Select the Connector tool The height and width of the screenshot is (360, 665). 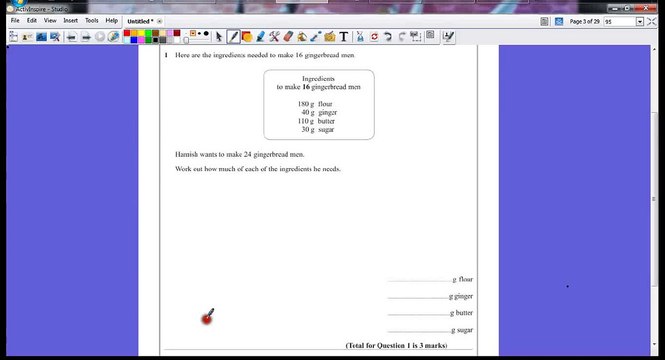pos(316,37)
